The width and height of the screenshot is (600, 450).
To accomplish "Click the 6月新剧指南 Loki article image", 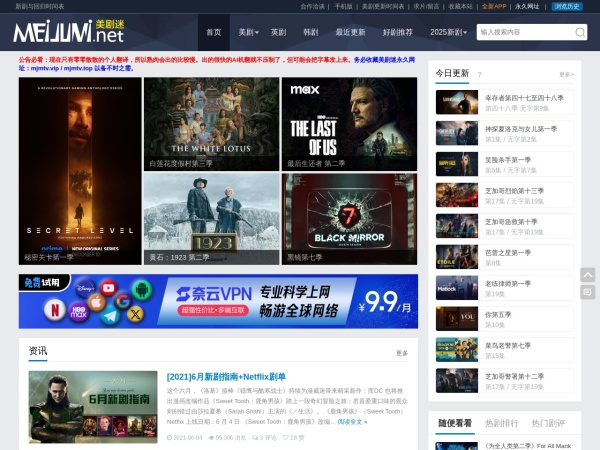I will click(x=93, y=407).
